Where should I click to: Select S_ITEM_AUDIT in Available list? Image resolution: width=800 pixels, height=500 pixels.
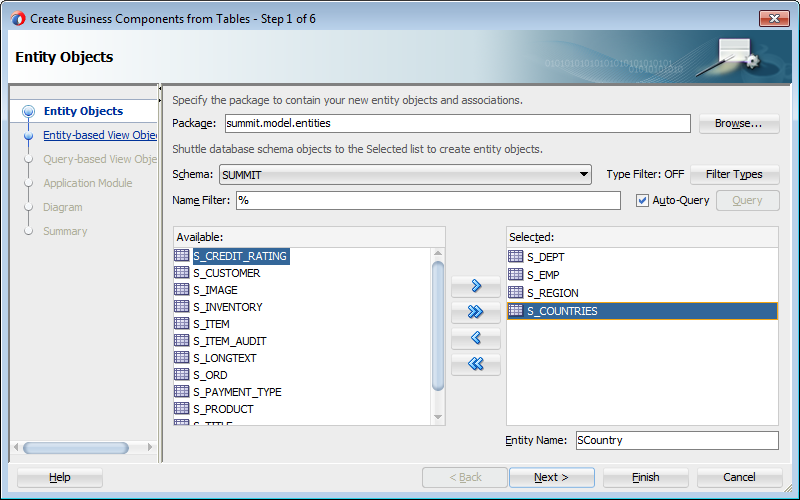(230, 341)
